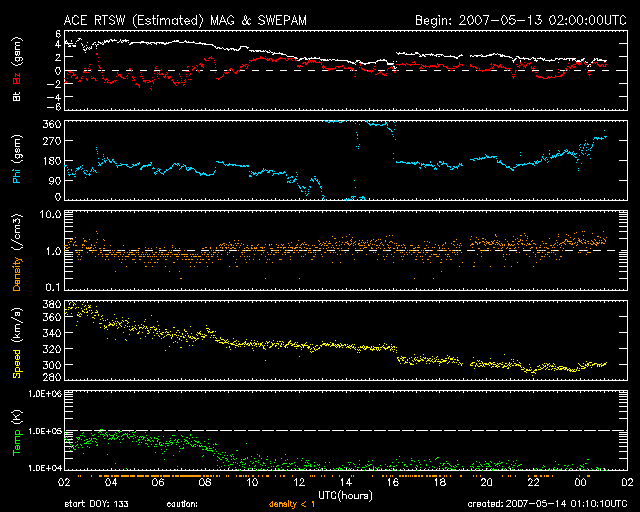Click the "0.1" tick on the Density axis
640x512 pixels.
coord(53,287)
